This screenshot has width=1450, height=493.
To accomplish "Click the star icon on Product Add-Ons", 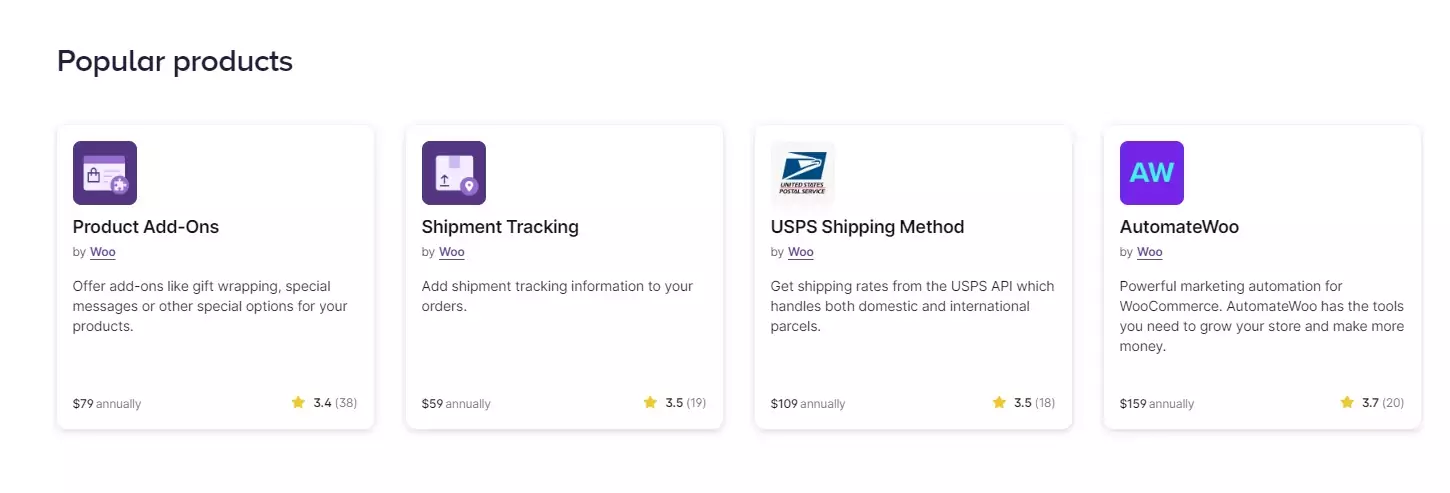I will pyautogui.click(x=298, y=403).
